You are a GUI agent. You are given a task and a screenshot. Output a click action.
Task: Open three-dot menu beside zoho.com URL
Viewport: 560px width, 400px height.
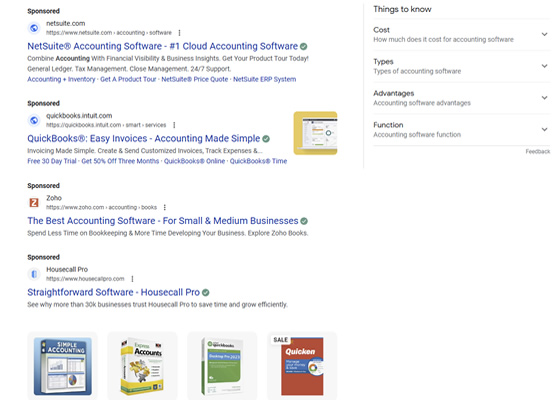click(x=165, y=208)
